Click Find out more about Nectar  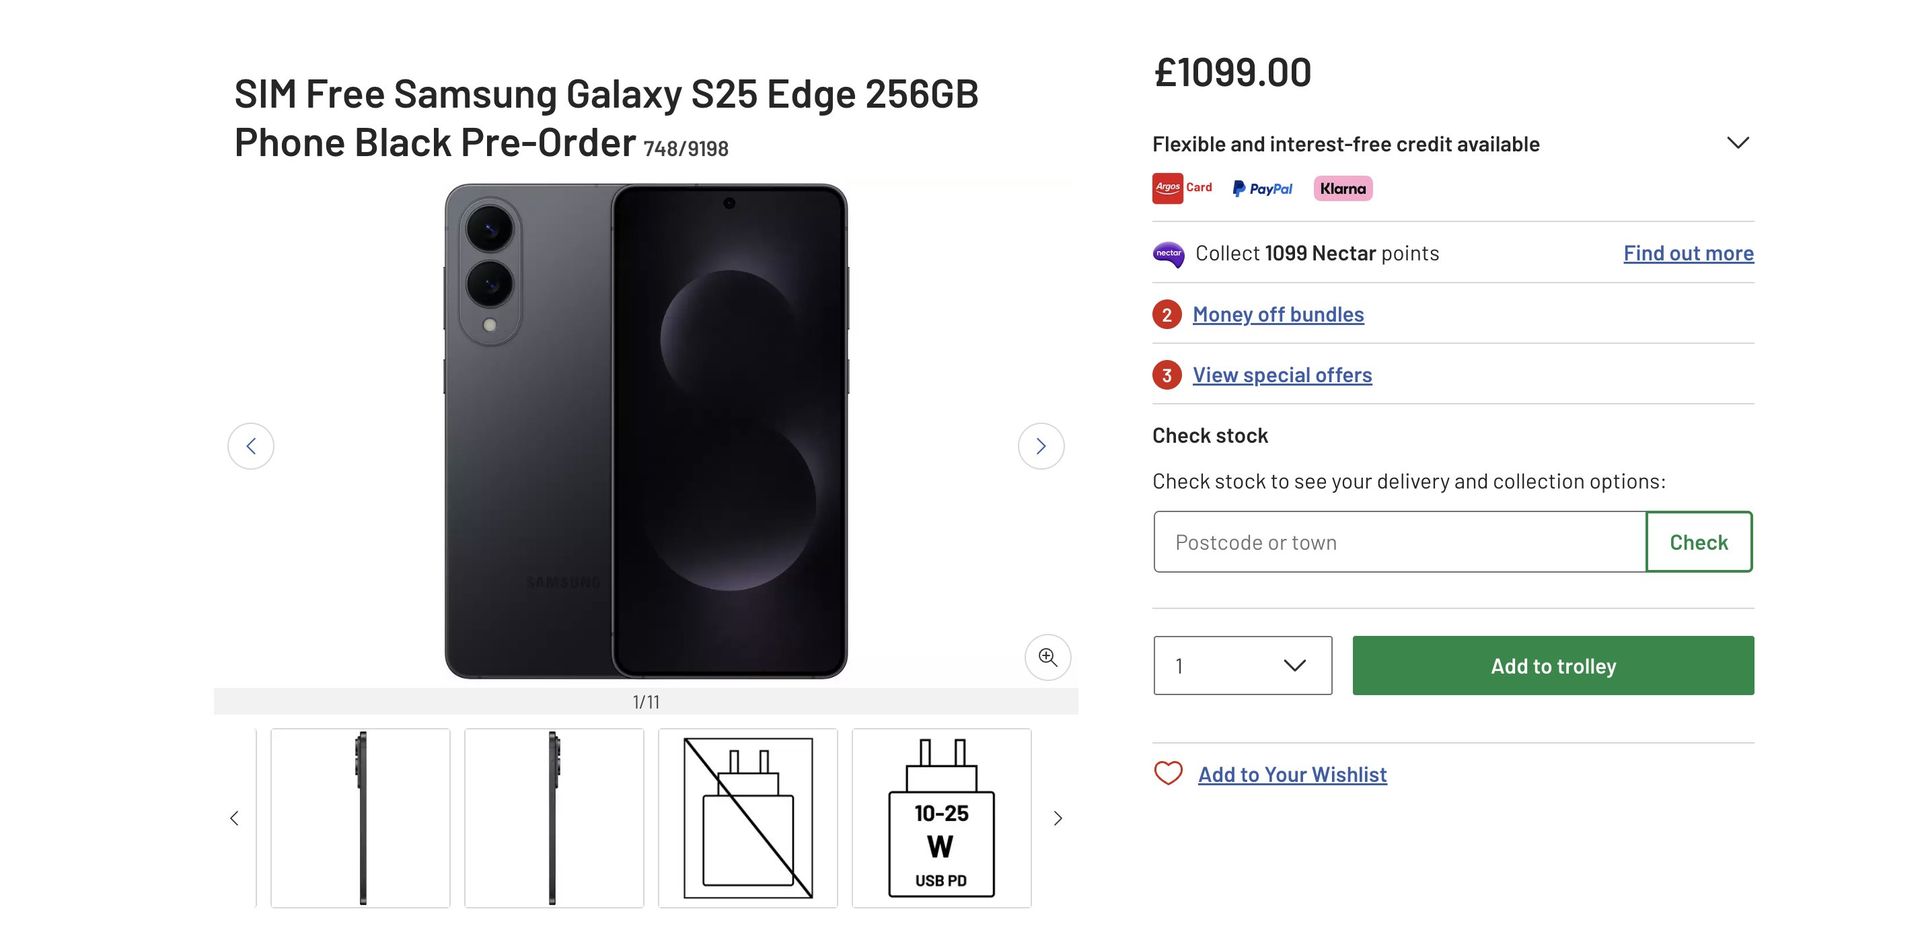(1688, 254)
